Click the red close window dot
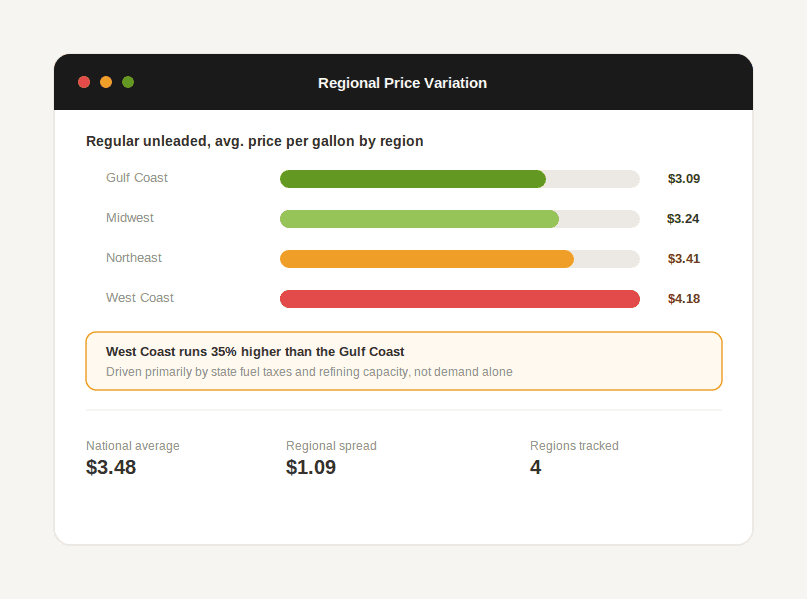 [84, 82]
